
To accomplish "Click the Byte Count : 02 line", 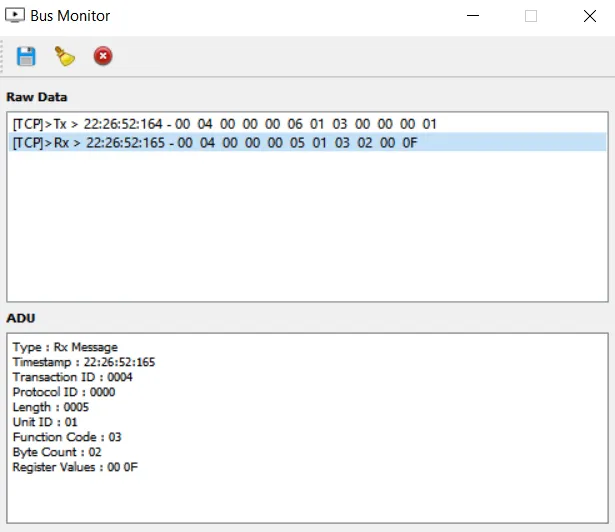I will (x=57, y=452).
